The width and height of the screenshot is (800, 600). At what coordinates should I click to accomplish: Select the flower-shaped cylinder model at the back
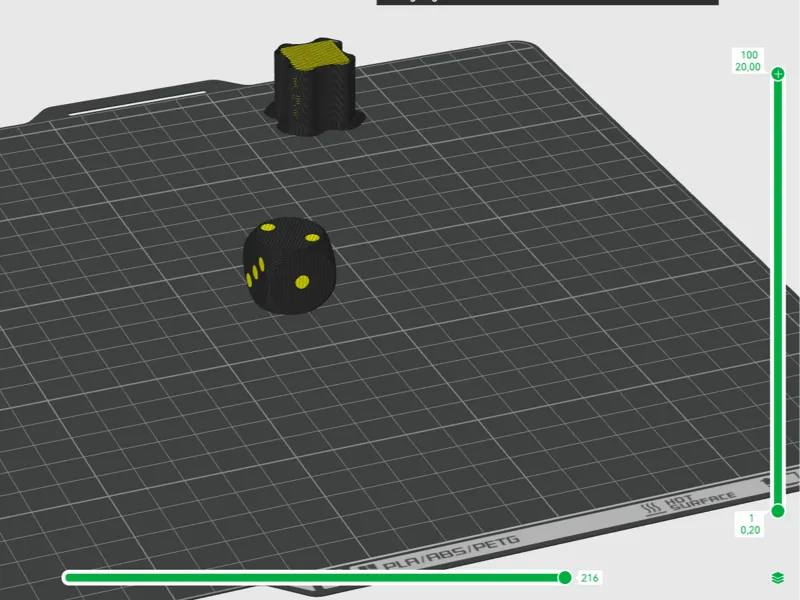315,87
